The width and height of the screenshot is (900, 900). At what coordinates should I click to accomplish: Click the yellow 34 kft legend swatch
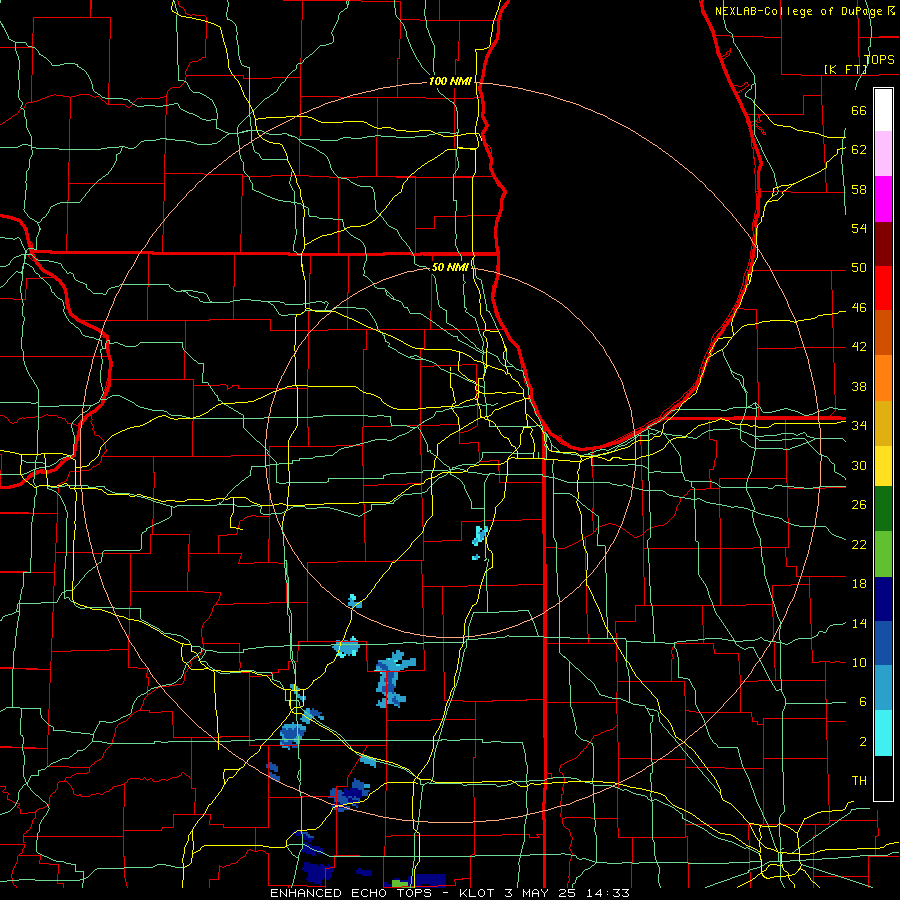pyautogui.click(x=883, y=466)
